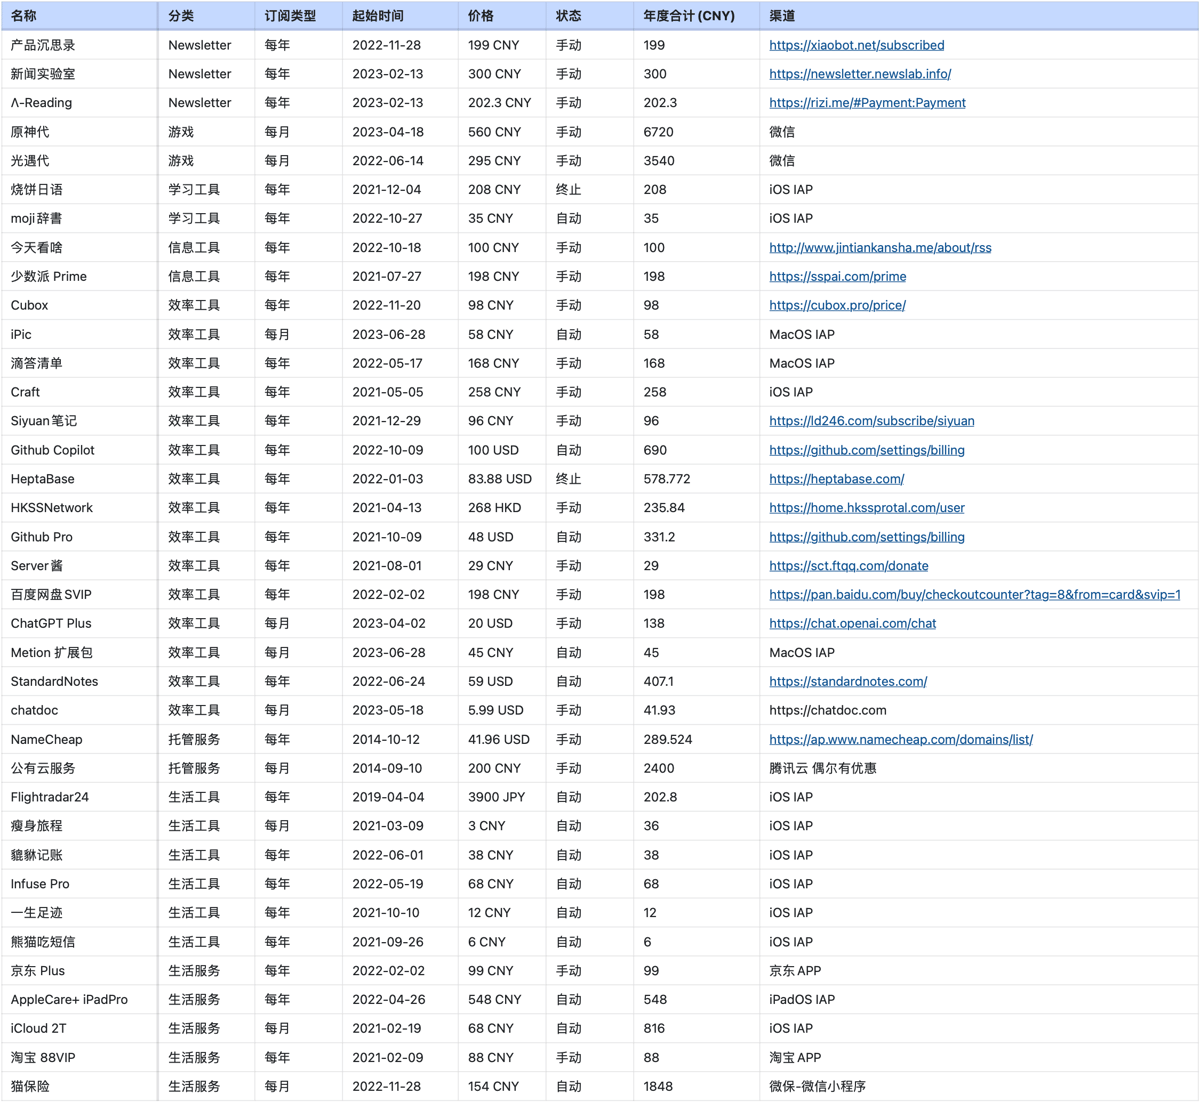Open the ld246.com subscribe siyuan link
The image size is (1200, 1102).
tap(871, 421)
